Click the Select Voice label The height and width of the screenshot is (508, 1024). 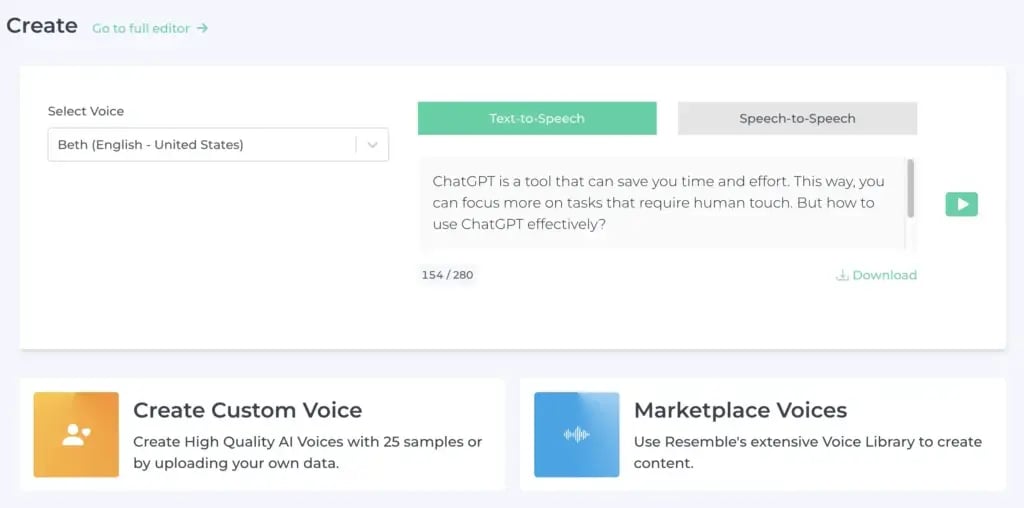point(86,111)
